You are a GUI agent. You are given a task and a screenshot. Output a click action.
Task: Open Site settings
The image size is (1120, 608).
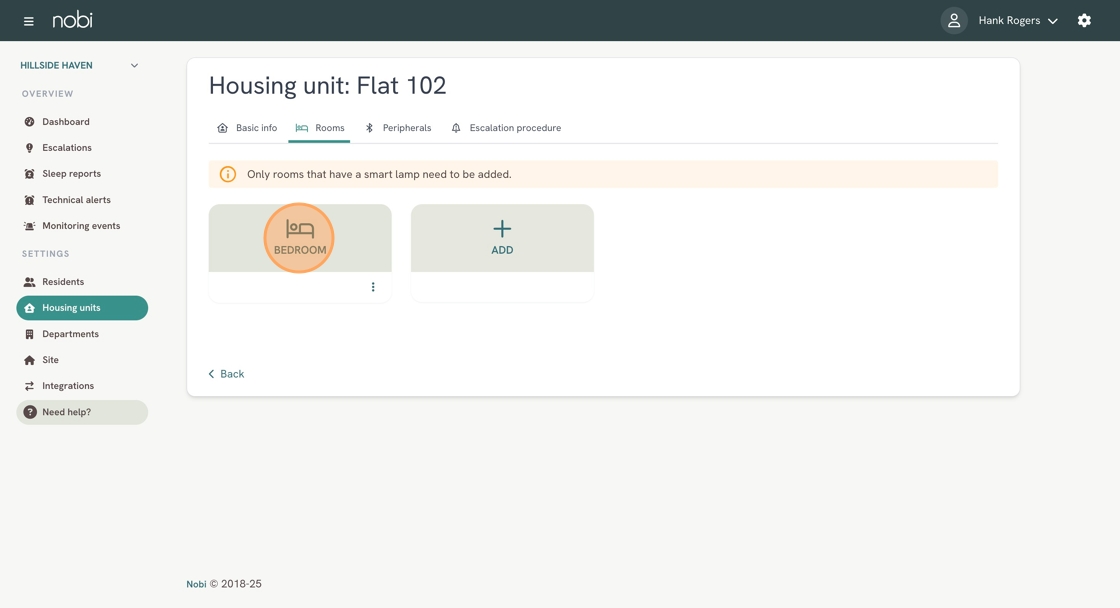[x=50, y=360]
